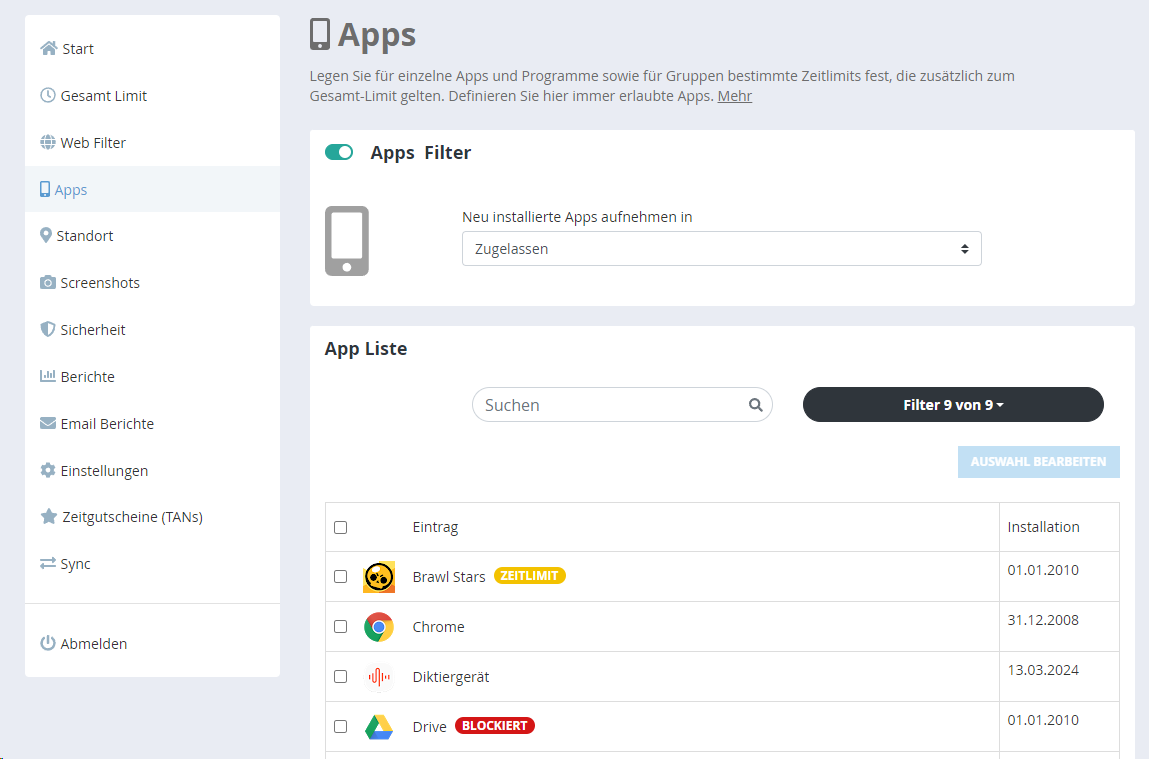This screenshot has width=1149, height=759.
Task: Click installation date 13.03.2024
Action: [1043, 670]
